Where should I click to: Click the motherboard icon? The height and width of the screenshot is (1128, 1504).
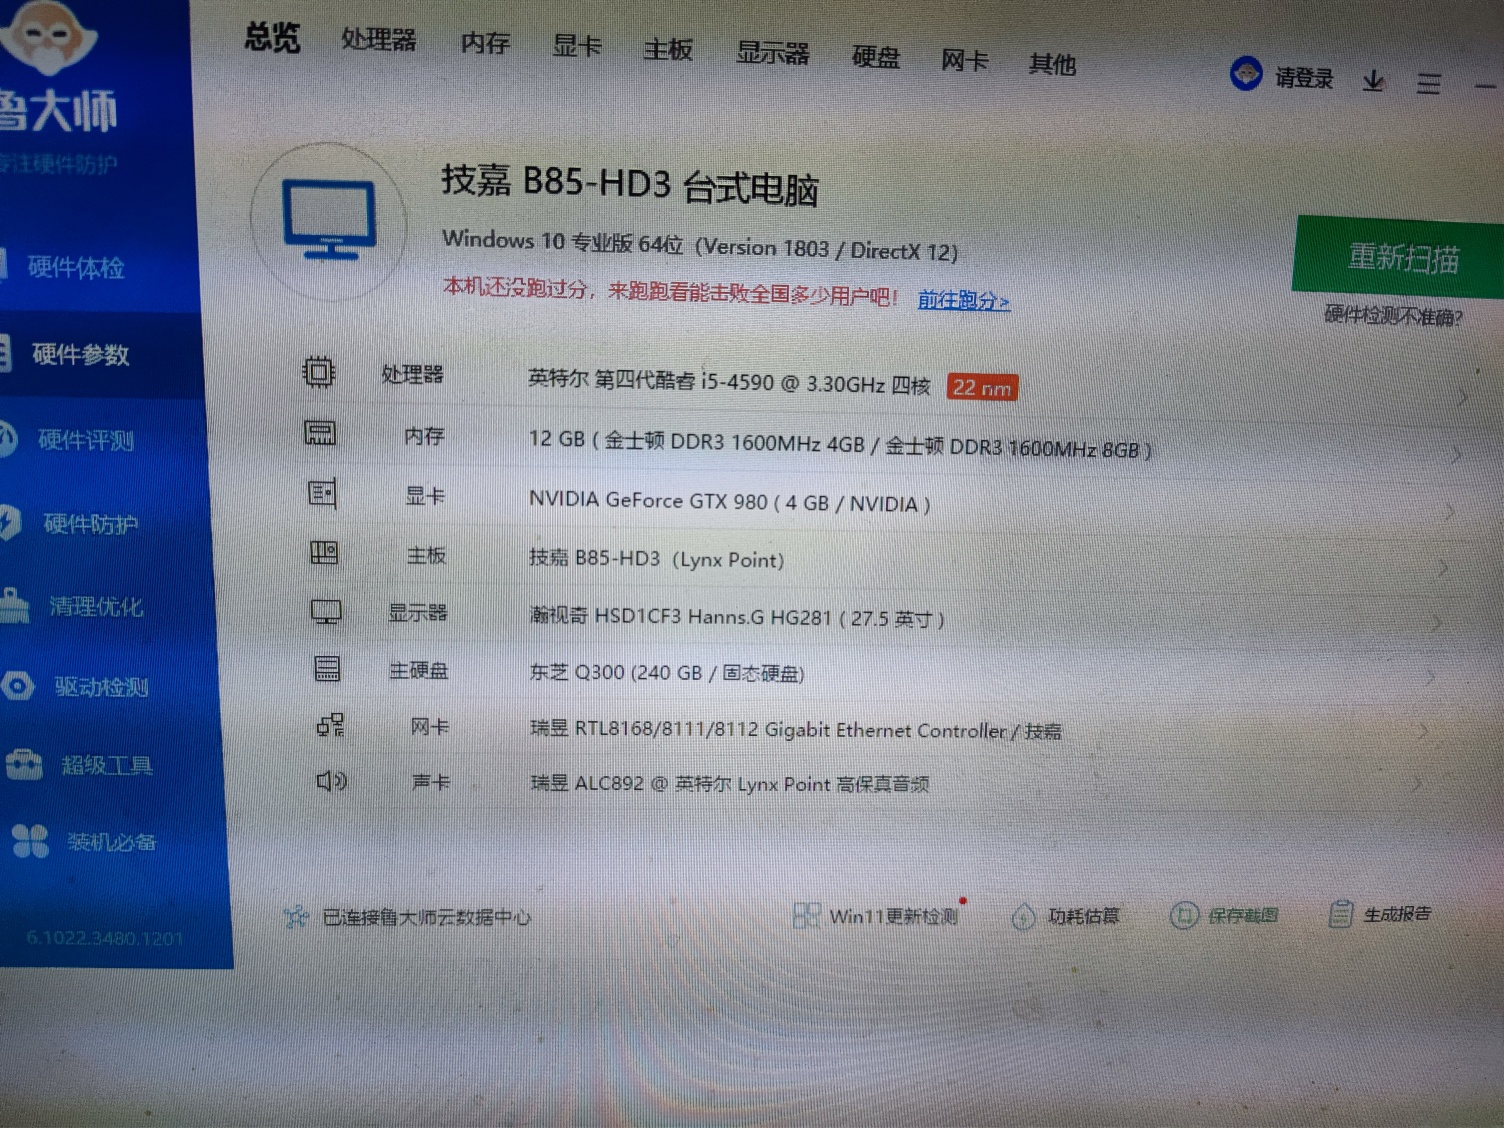324,552
